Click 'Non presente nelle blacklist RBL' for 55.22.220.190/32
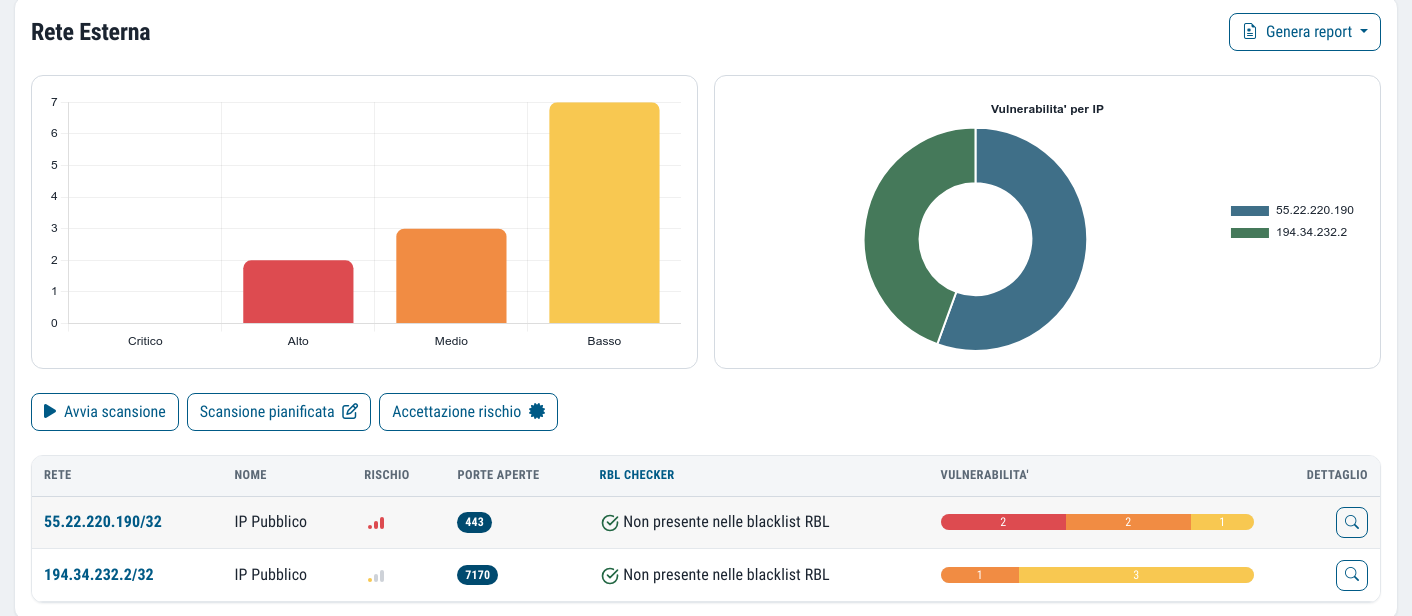1412x616 pixels. (726, 522)
